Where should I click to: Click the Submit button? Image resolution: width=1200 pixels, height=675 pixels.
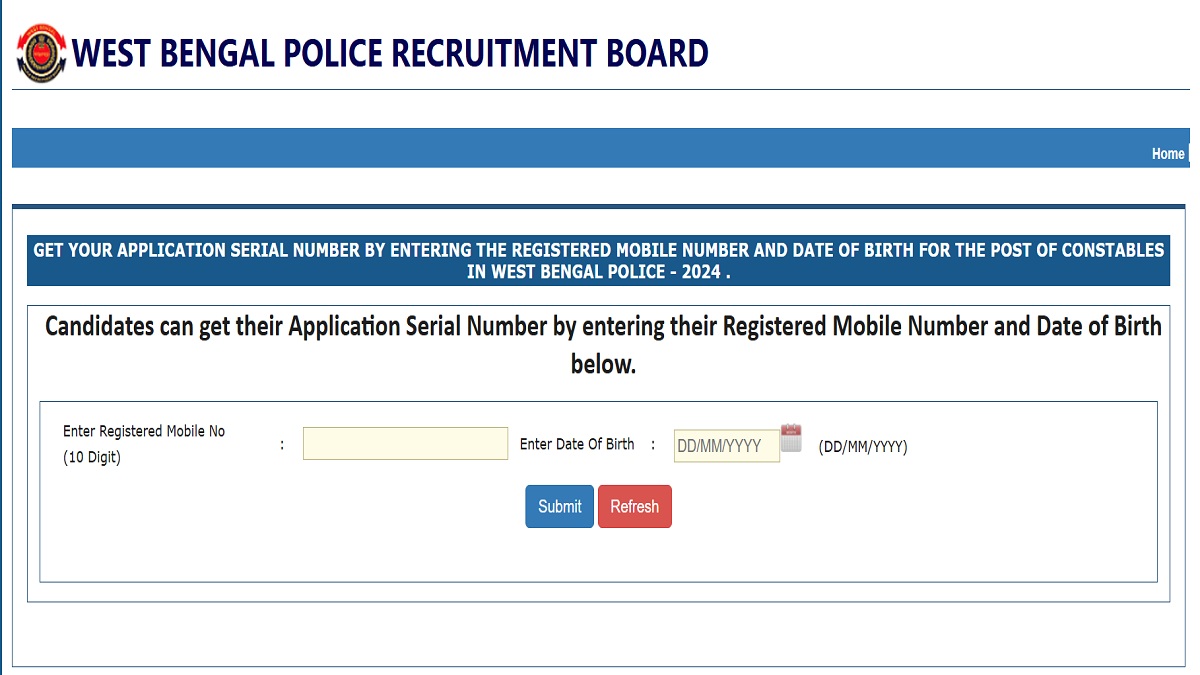[558, 506]
